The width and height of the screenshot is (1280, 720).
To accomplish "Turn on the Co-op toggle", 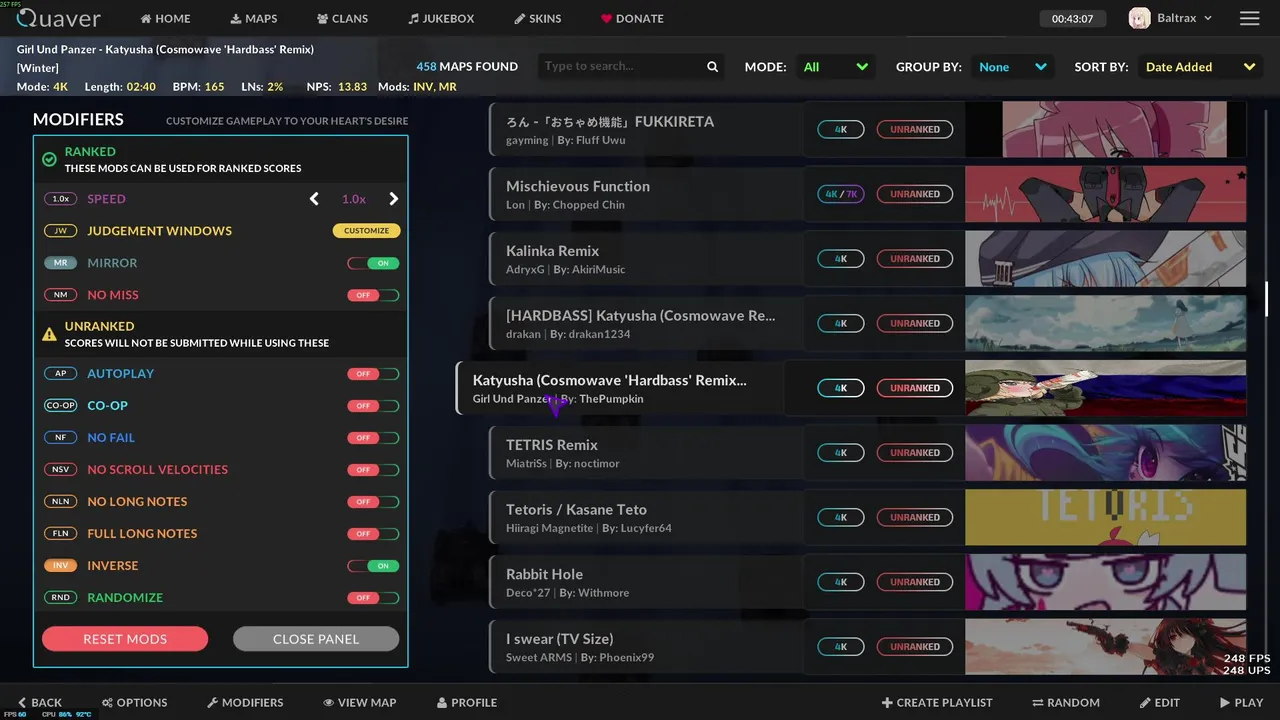I will click(373, 406).
